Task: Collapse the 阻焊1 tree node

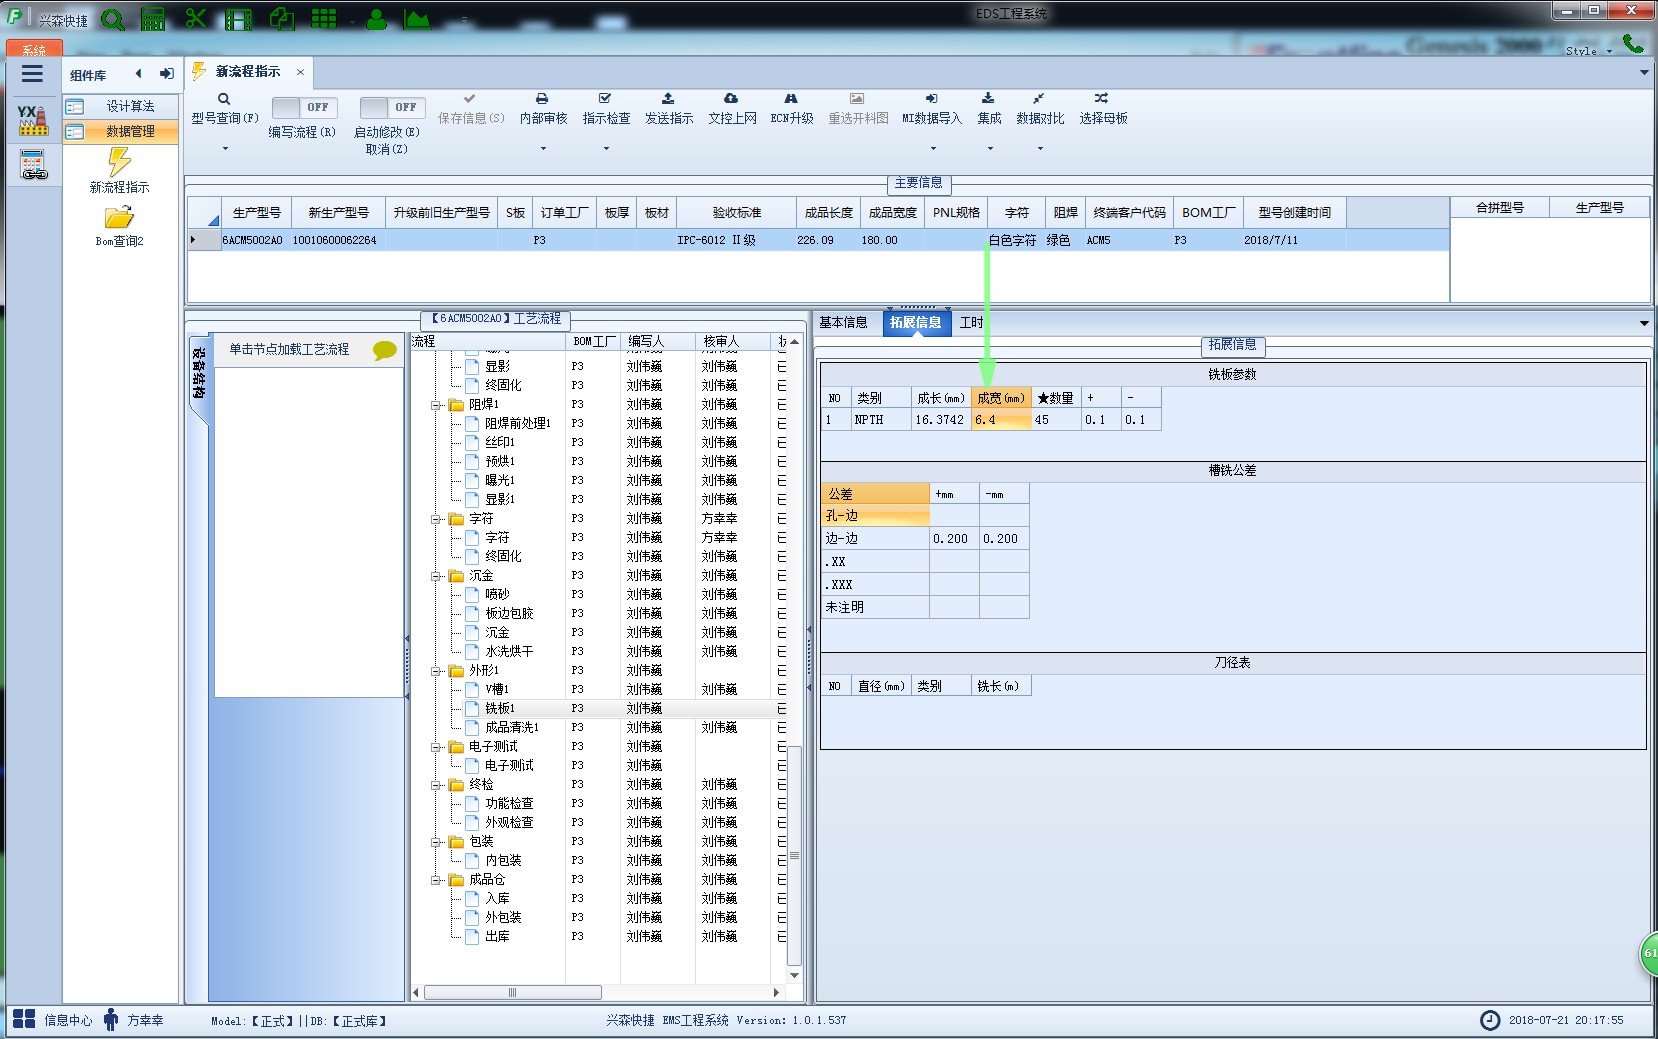Action: 436,405
